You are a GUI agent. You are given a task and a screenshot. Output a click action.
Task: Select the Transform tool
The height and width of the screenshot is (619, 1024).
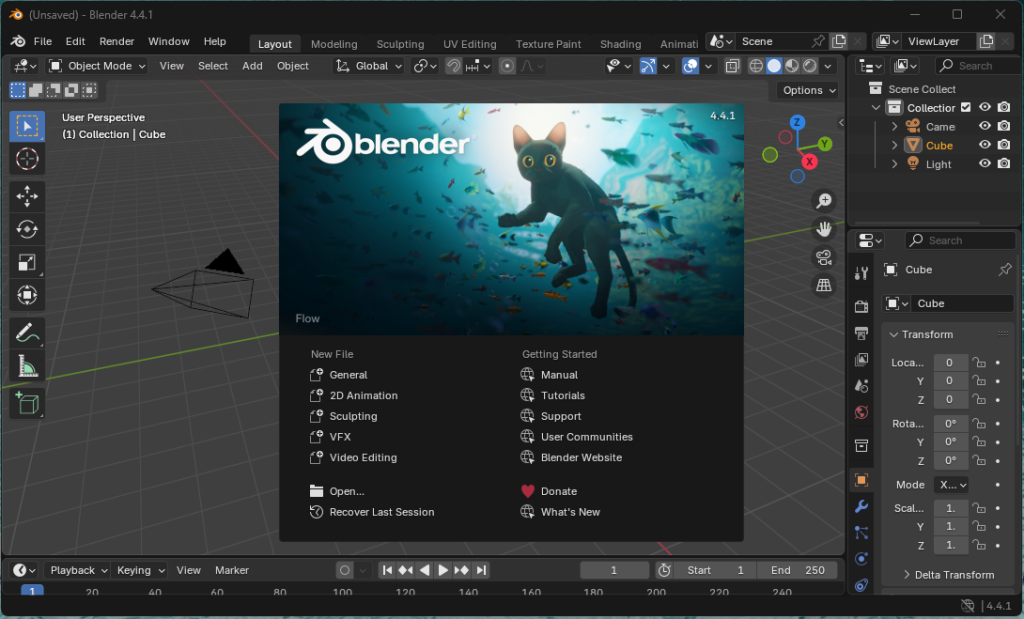[27, 295]
